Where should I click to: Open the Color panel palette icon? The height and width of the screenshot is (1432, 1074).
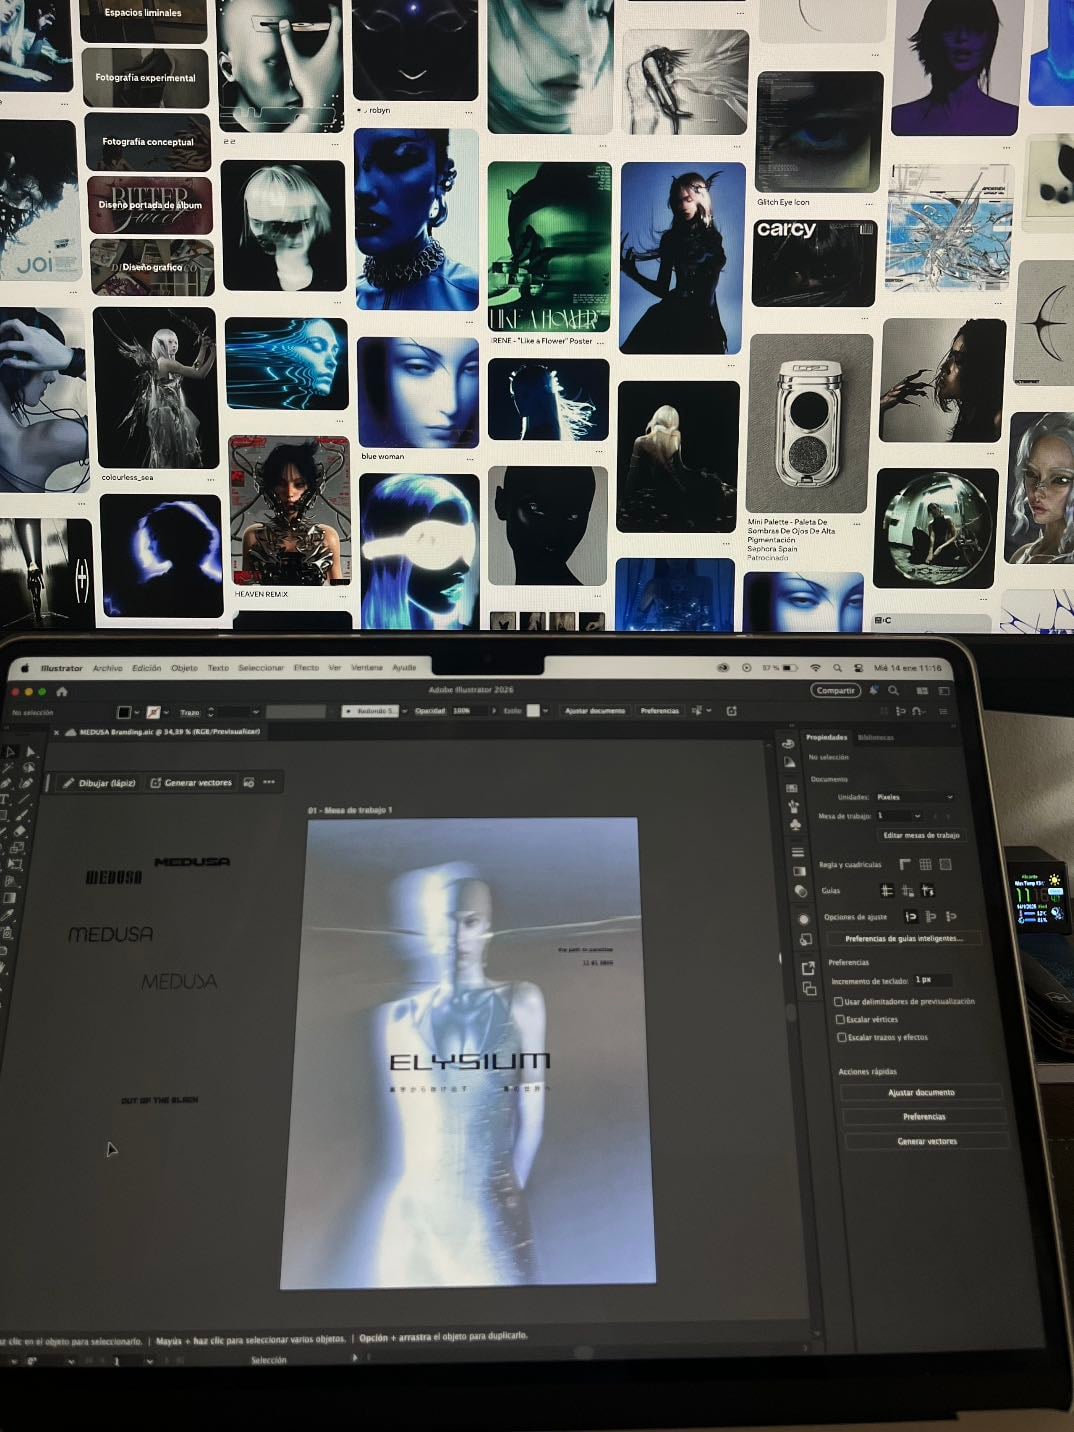(788, 744)
